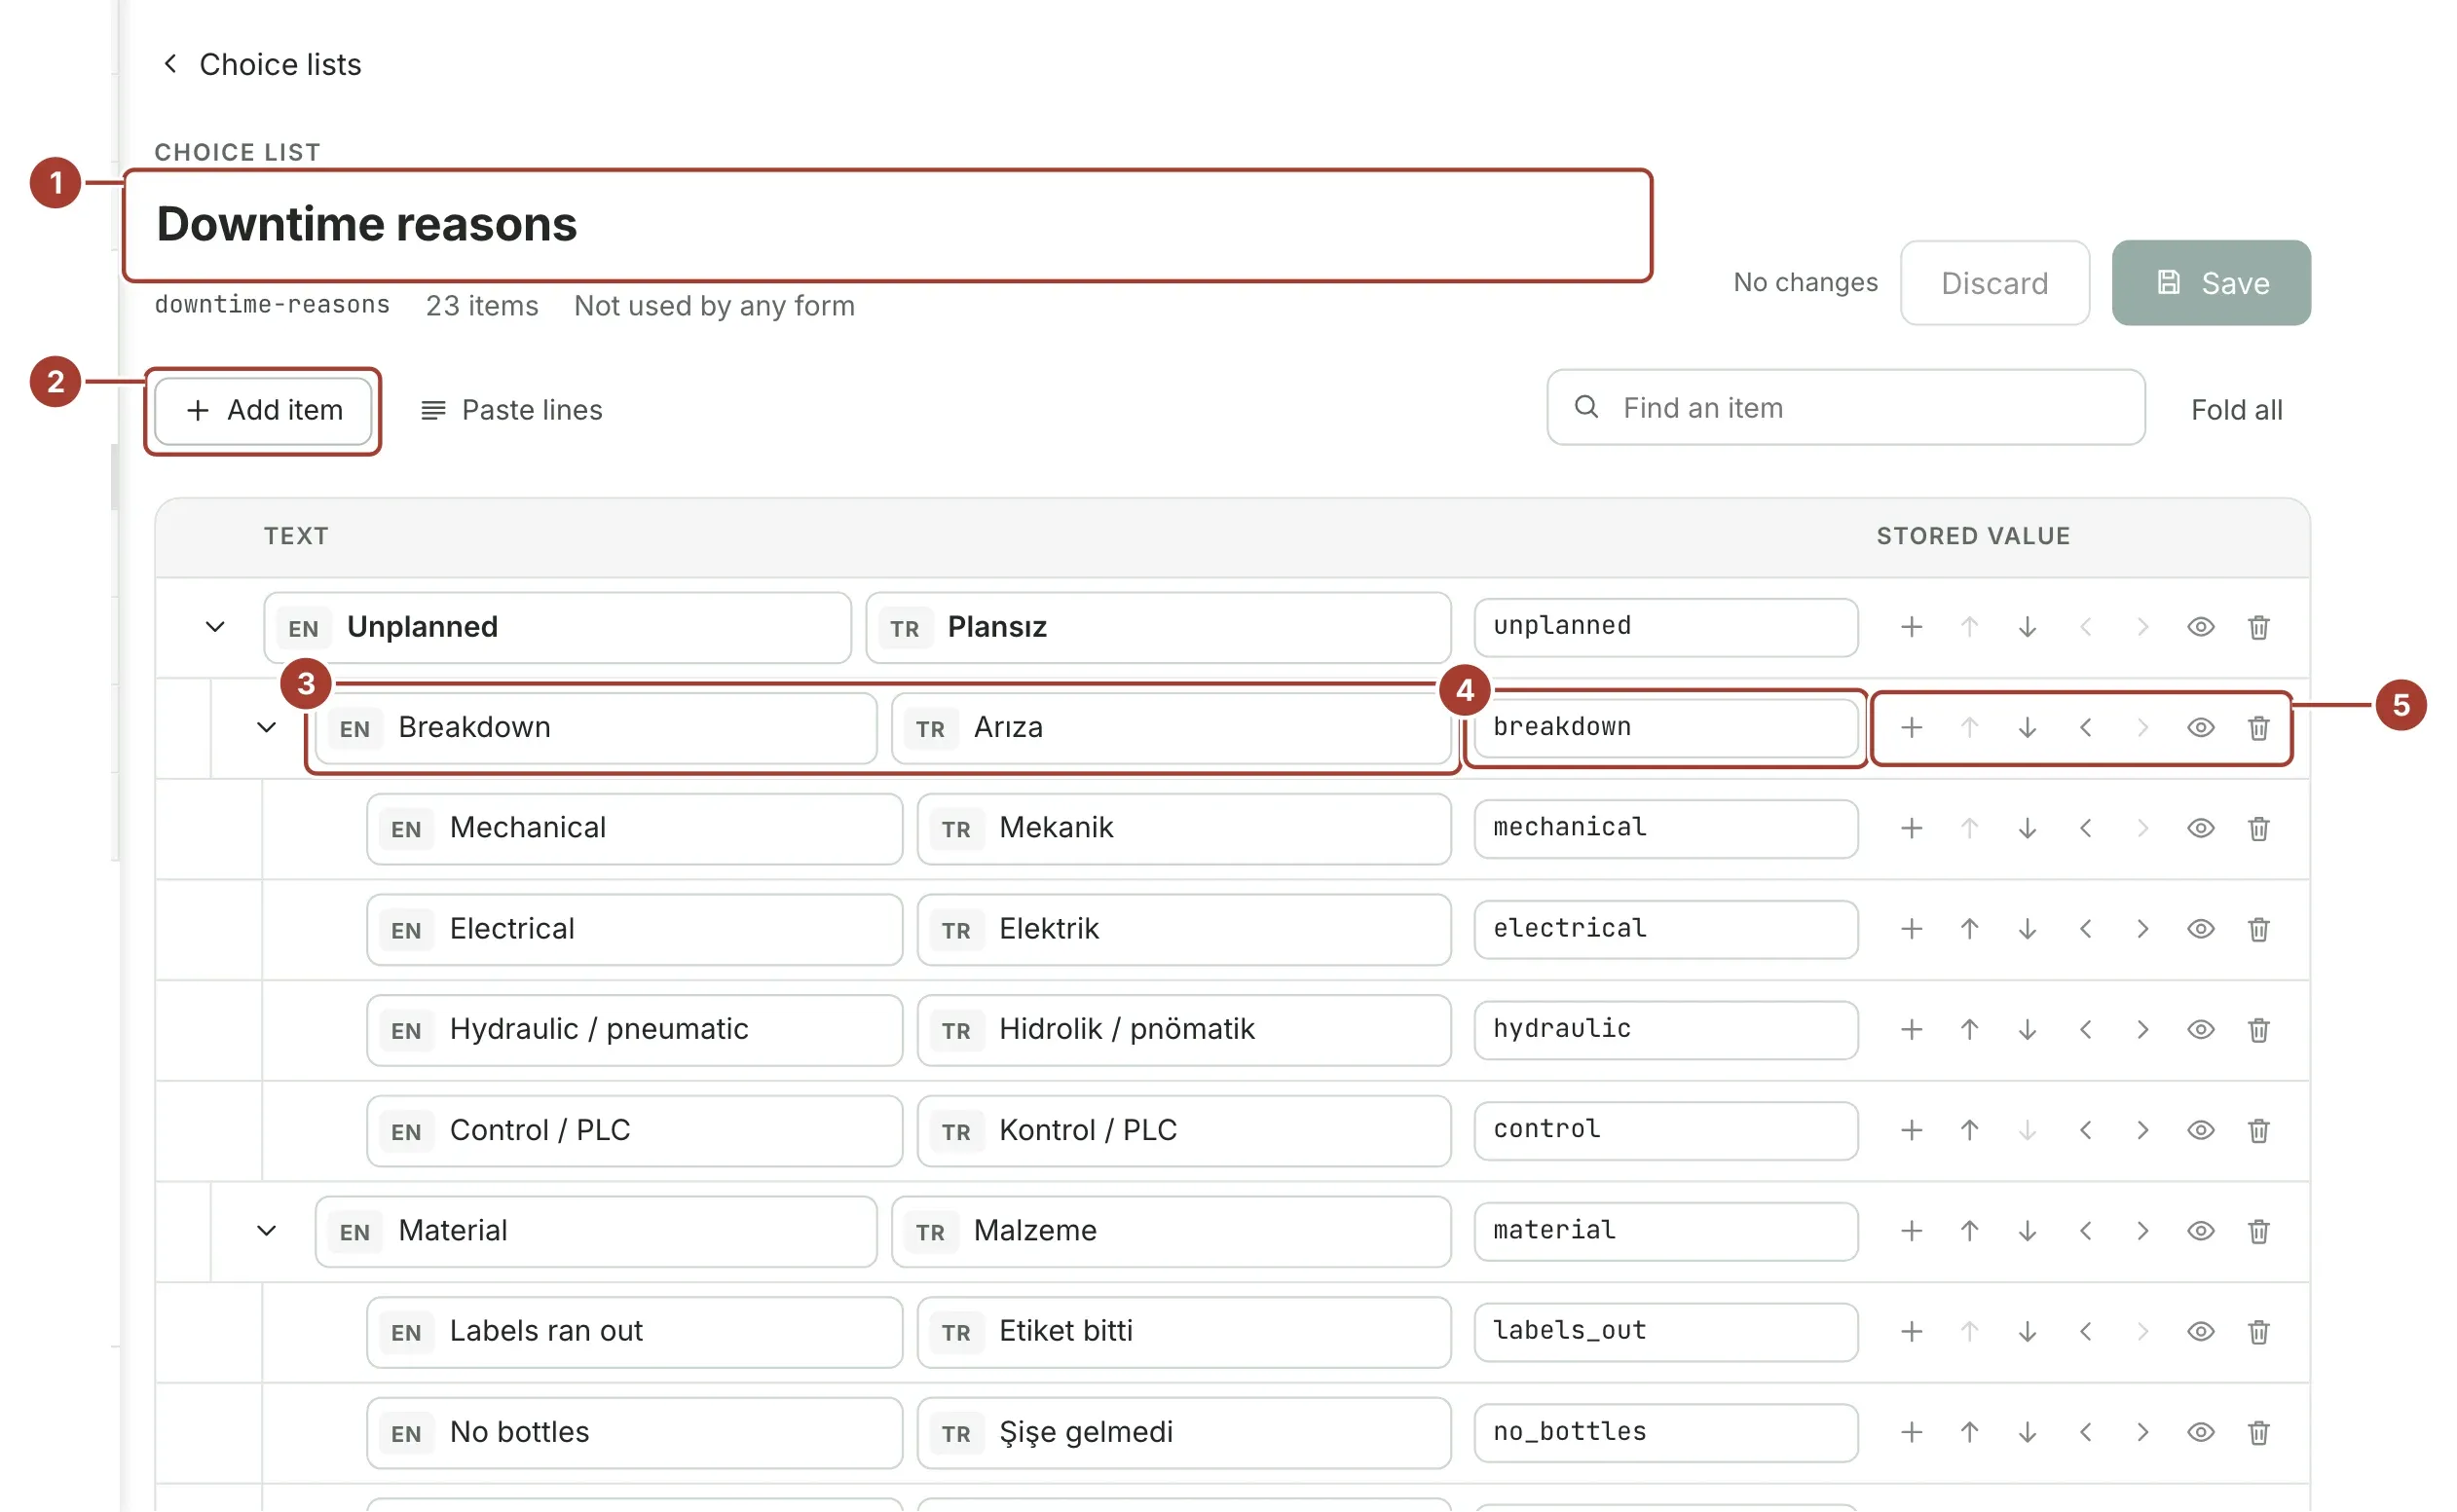2457x1512 pixels.
Task: Click the Discard button
Action: click(1994, 283)
